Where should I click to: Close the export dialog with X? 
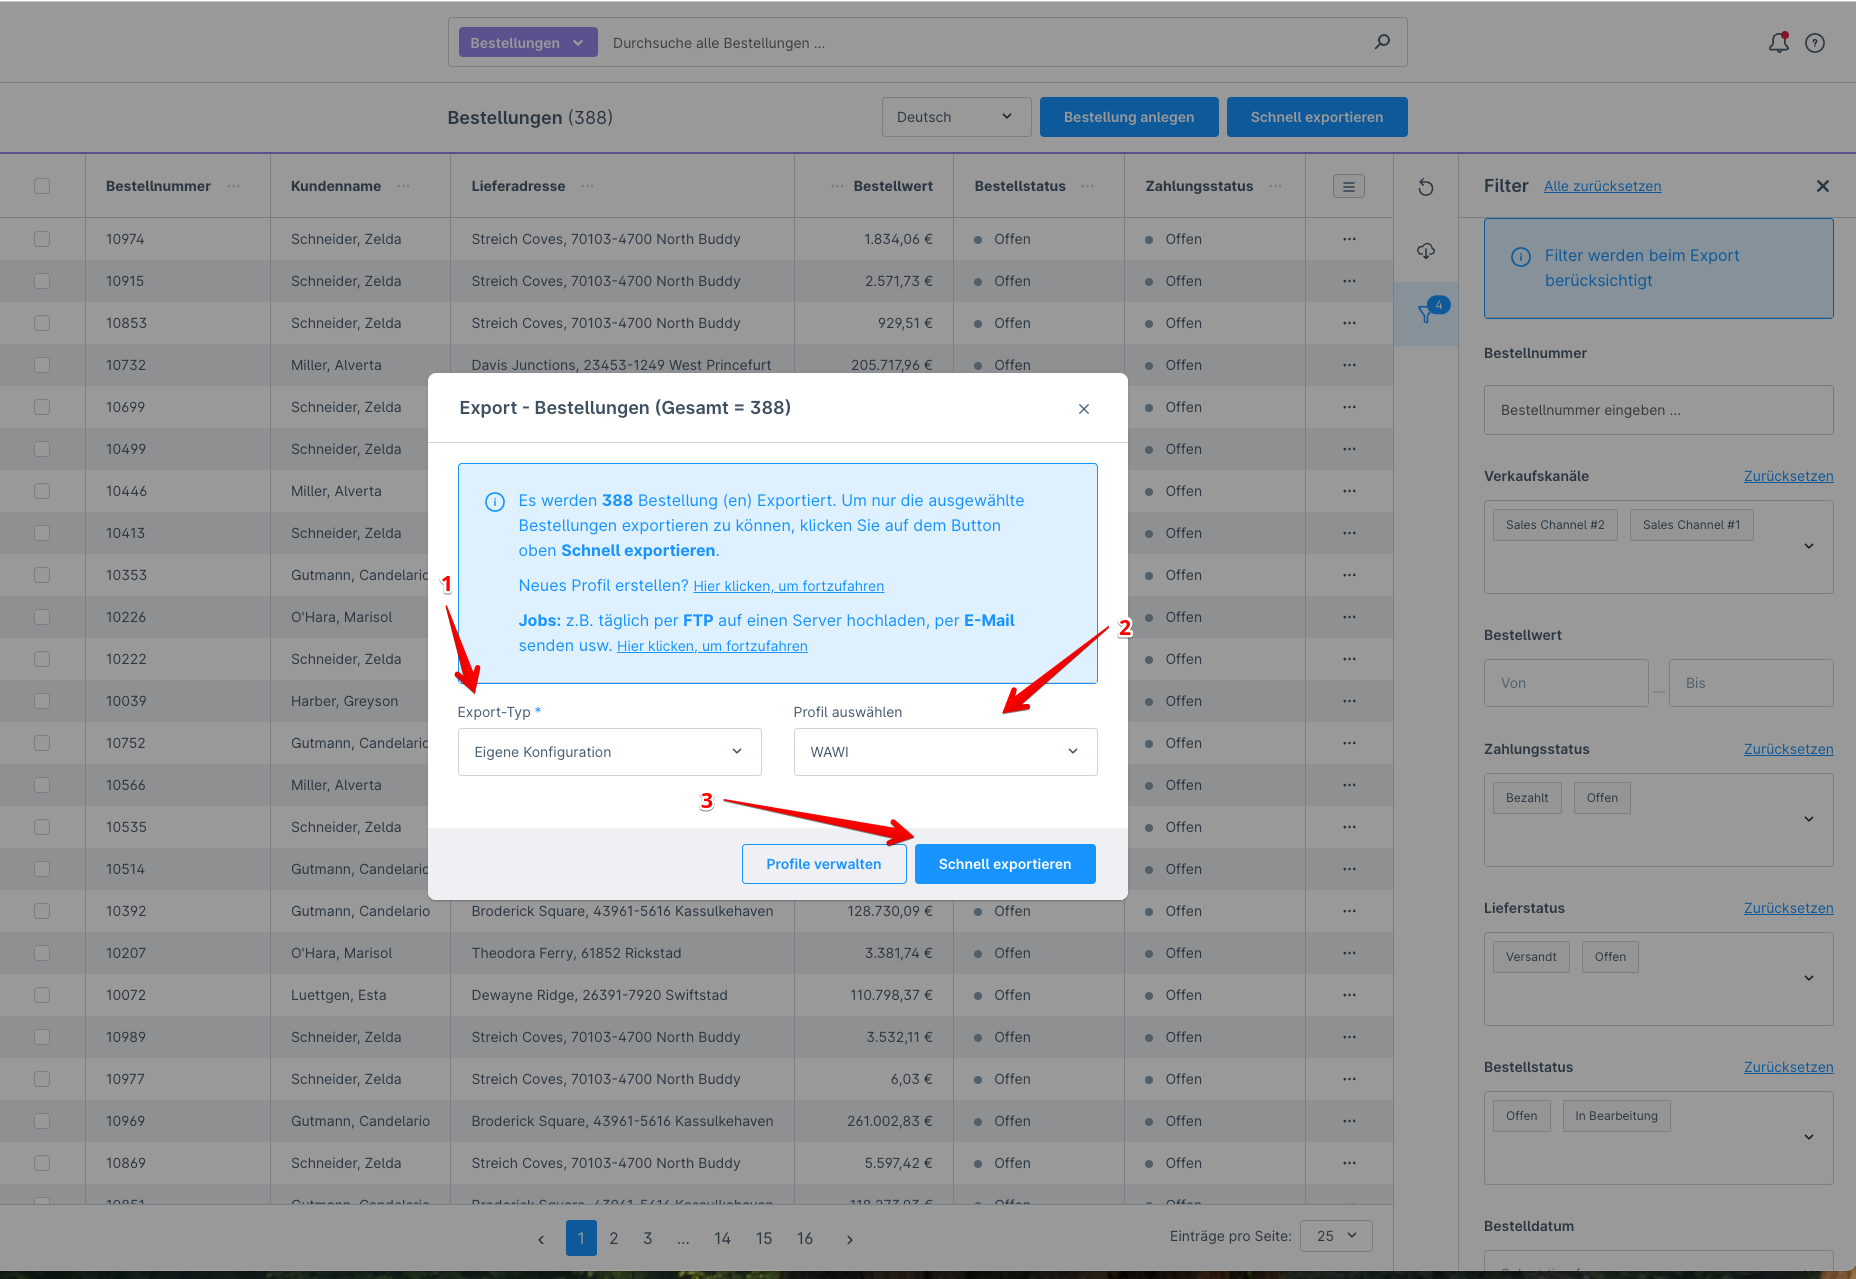[1084, 409]
